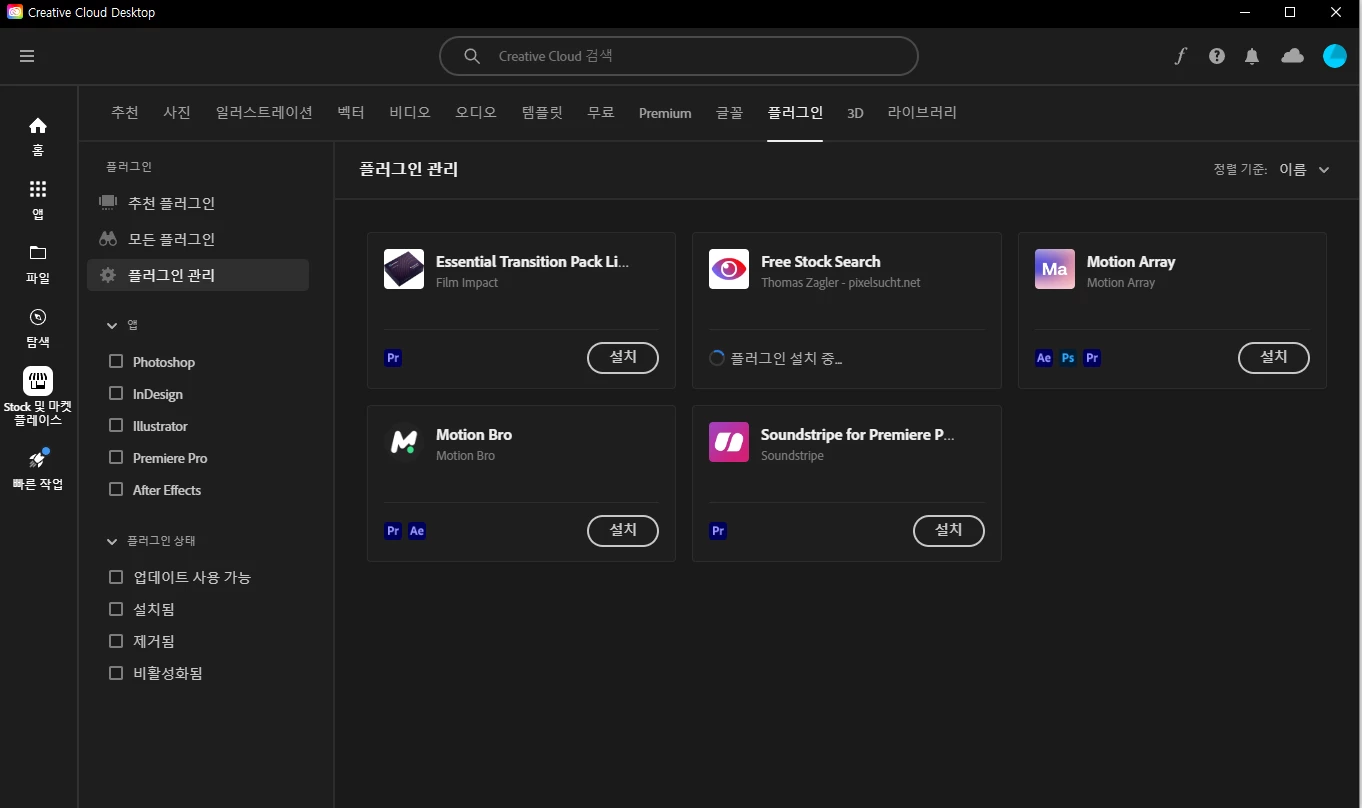Switch to the 무료 tab
The width and height of the screenshot is (1362, 808).
(x=601, y=113)
